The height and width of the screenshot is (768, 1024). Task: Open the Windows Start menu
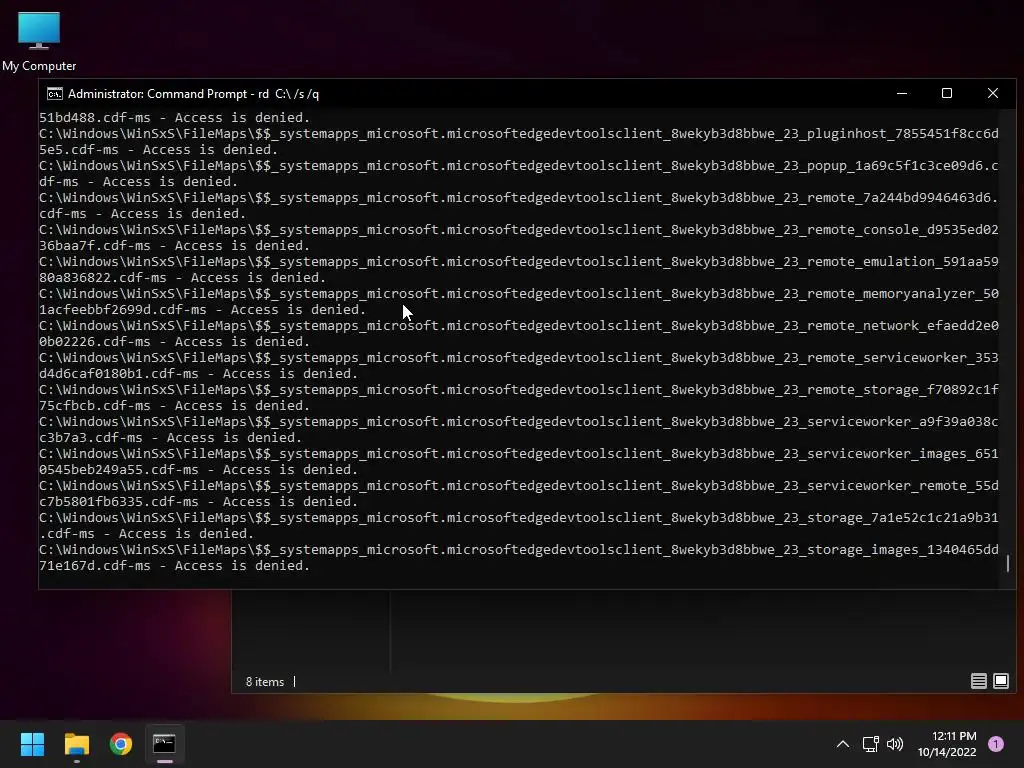point(32,744)
